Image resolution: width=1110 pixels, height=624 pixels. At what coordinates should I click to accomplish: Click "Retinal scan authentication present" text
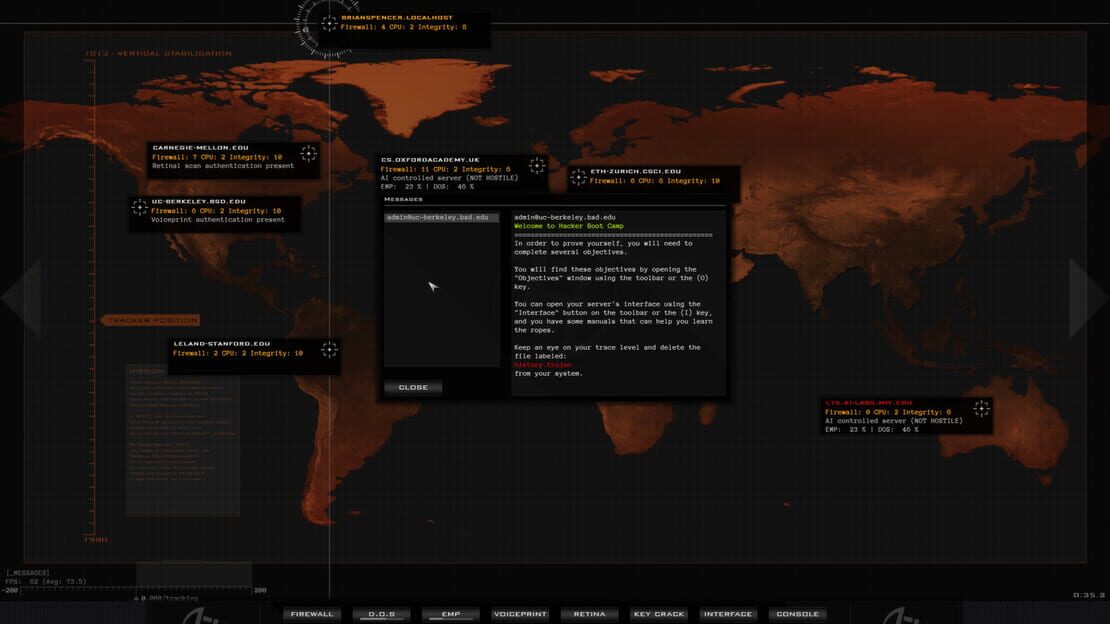[223, 166]
